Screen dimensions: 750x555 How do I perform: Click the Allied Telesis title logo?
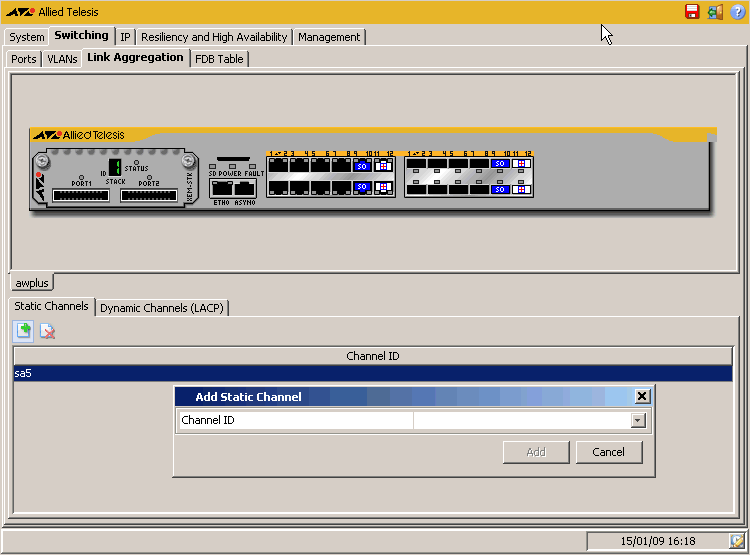53,12
